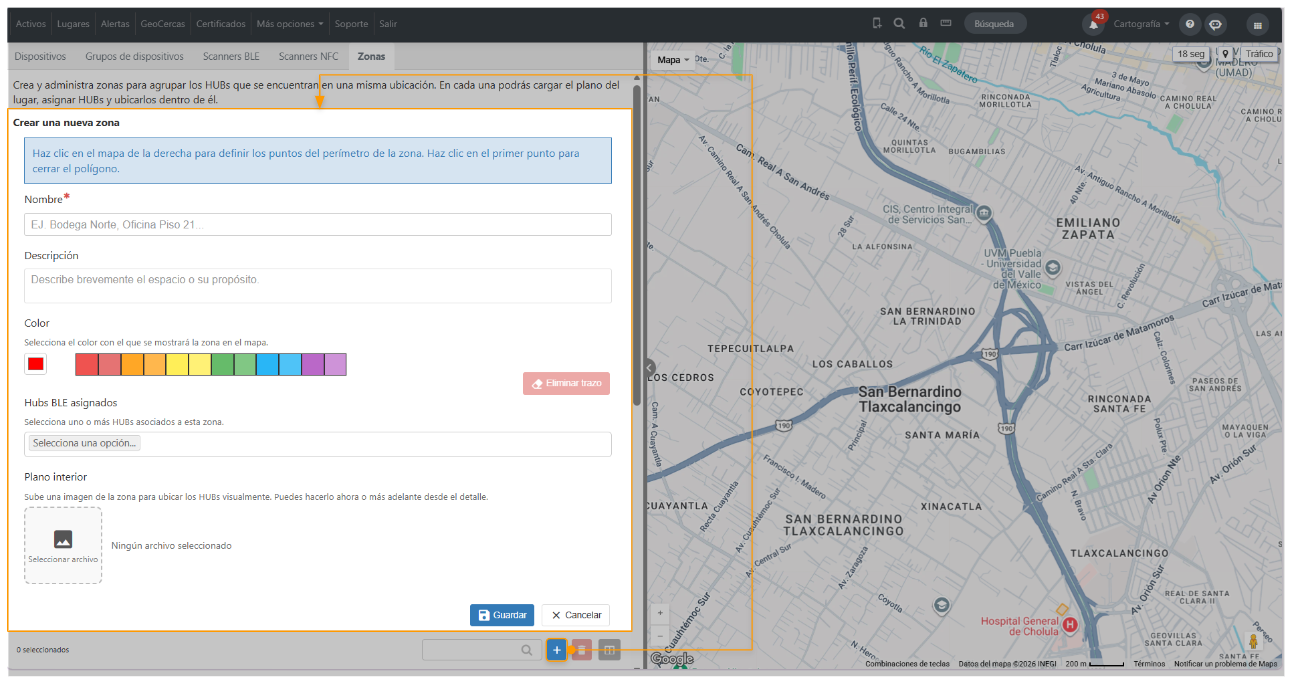Image resolution: width=1289 pixels, height=684 pixels.
Task: Select the green color swatch
Action: tap(222, 364)
